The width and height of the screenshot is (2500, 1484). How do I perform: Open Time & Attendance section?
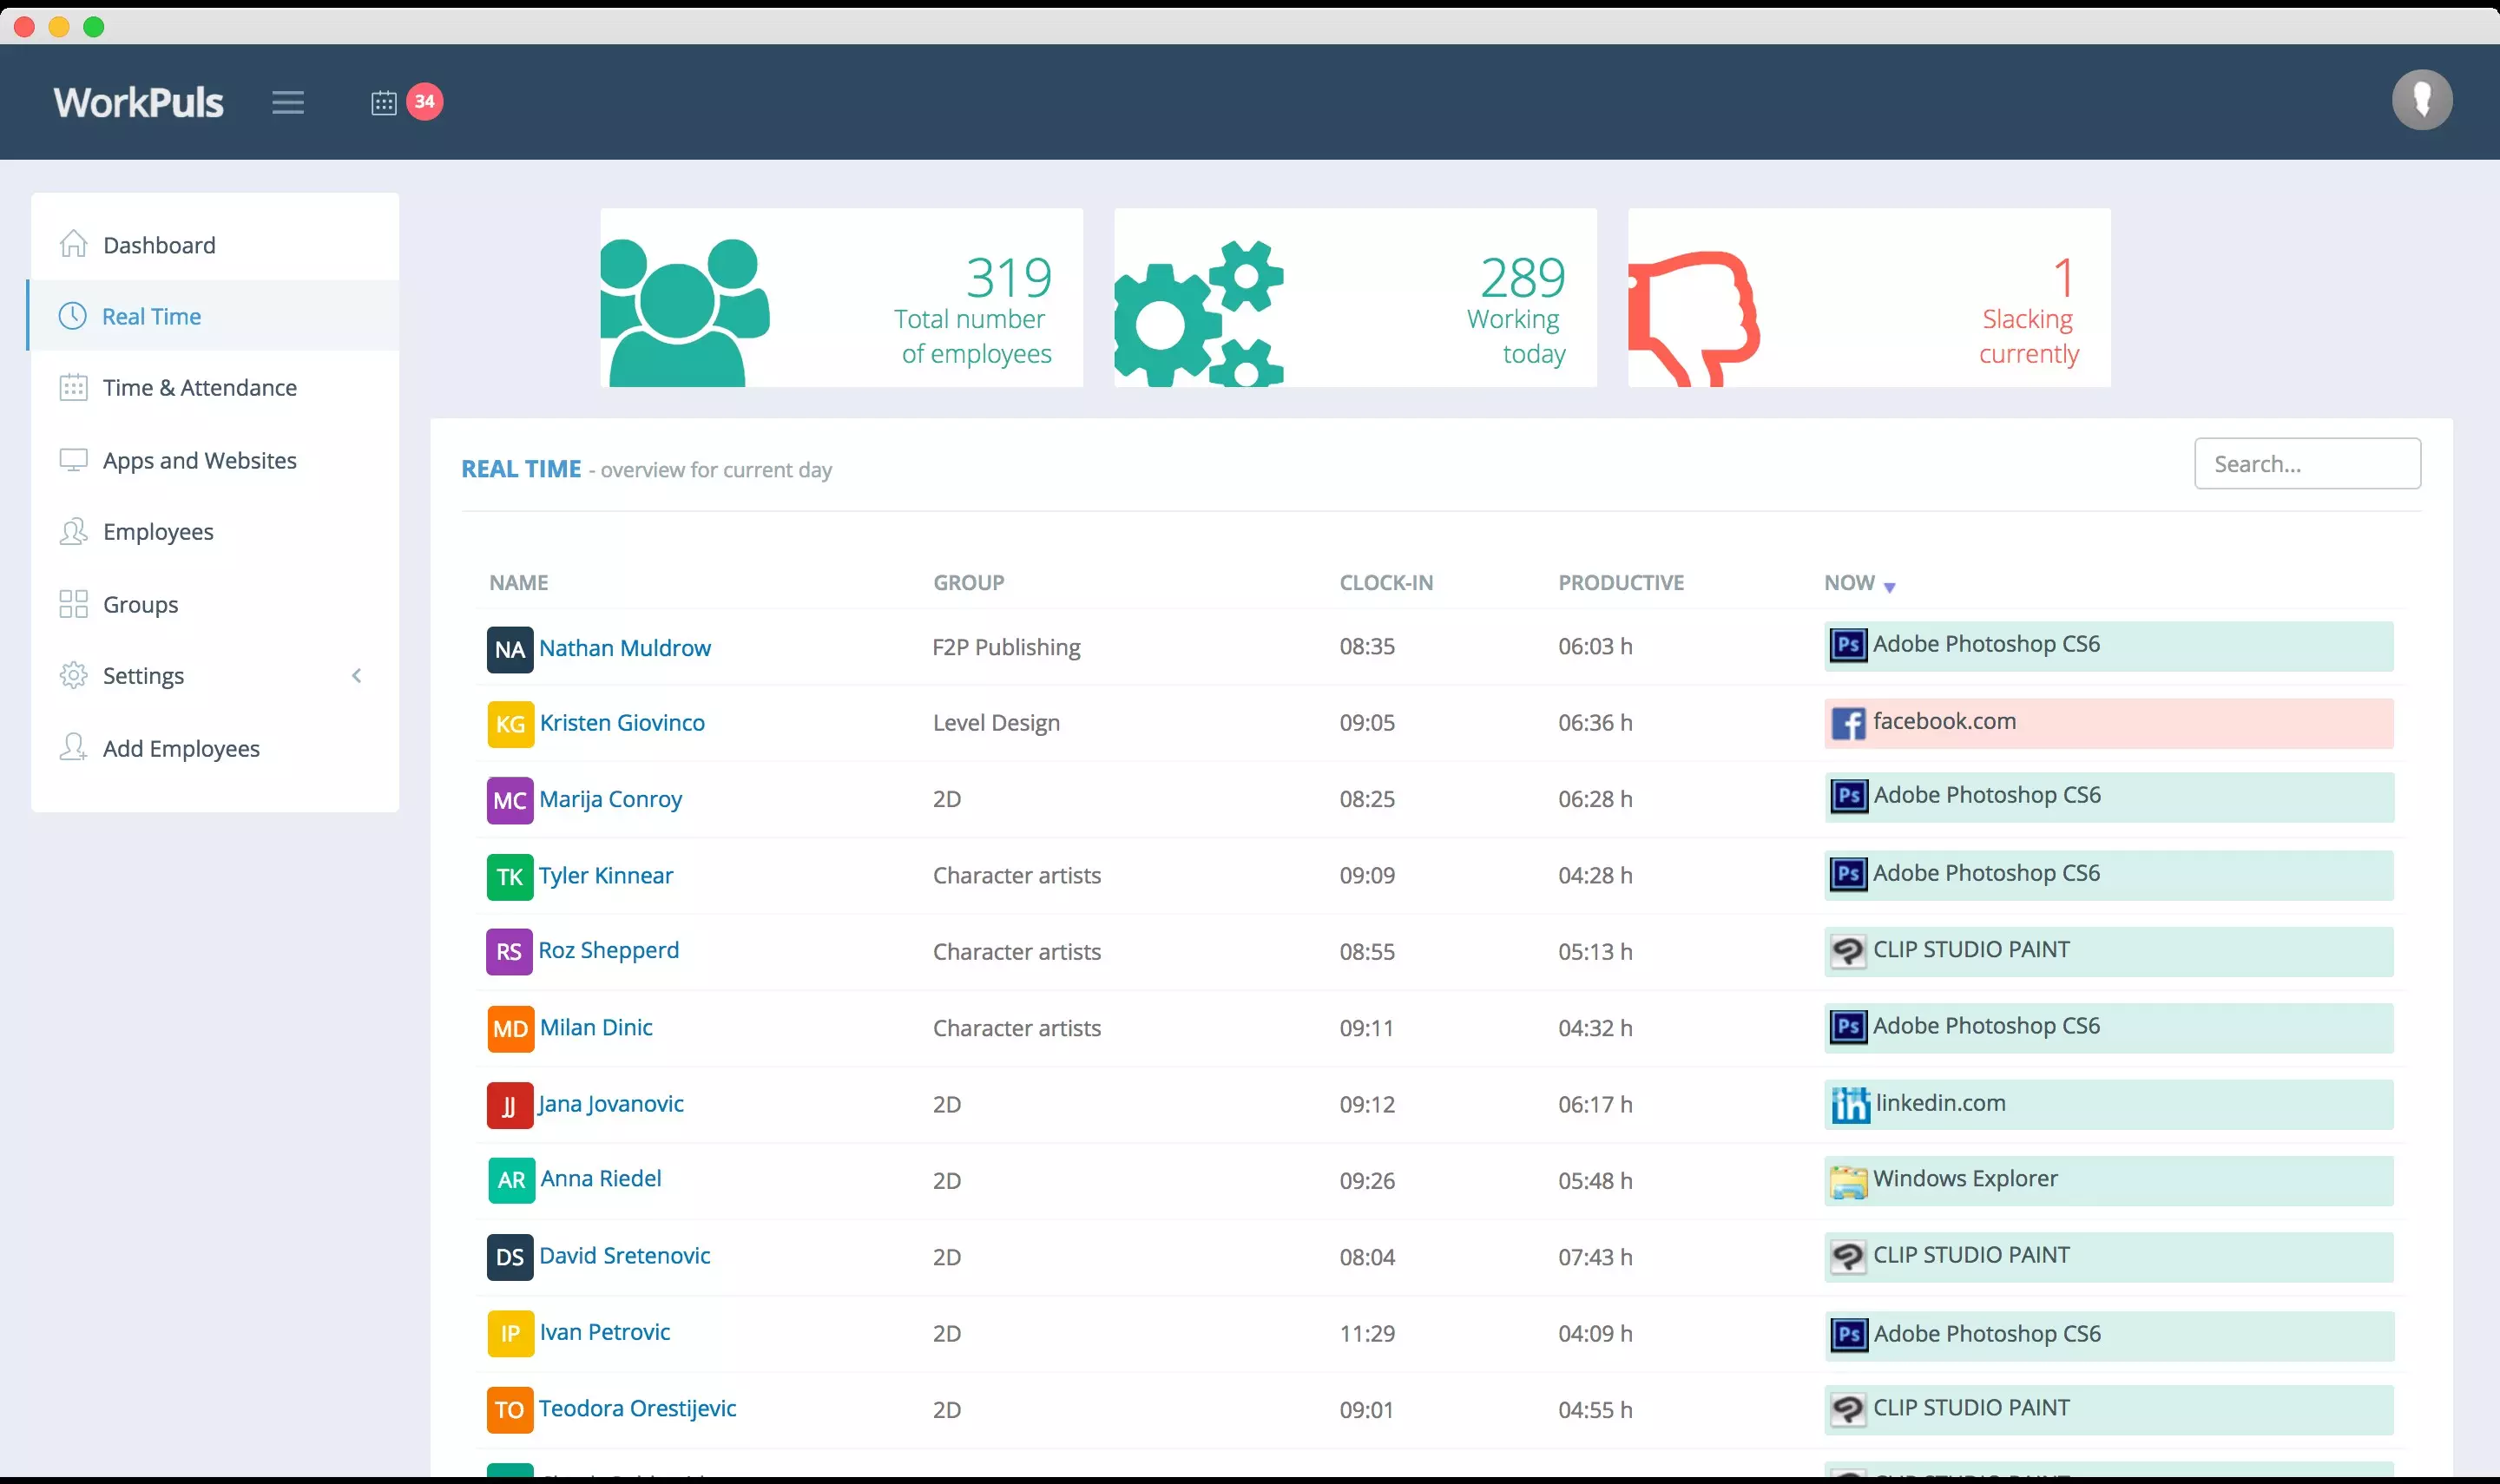[199, 388]
